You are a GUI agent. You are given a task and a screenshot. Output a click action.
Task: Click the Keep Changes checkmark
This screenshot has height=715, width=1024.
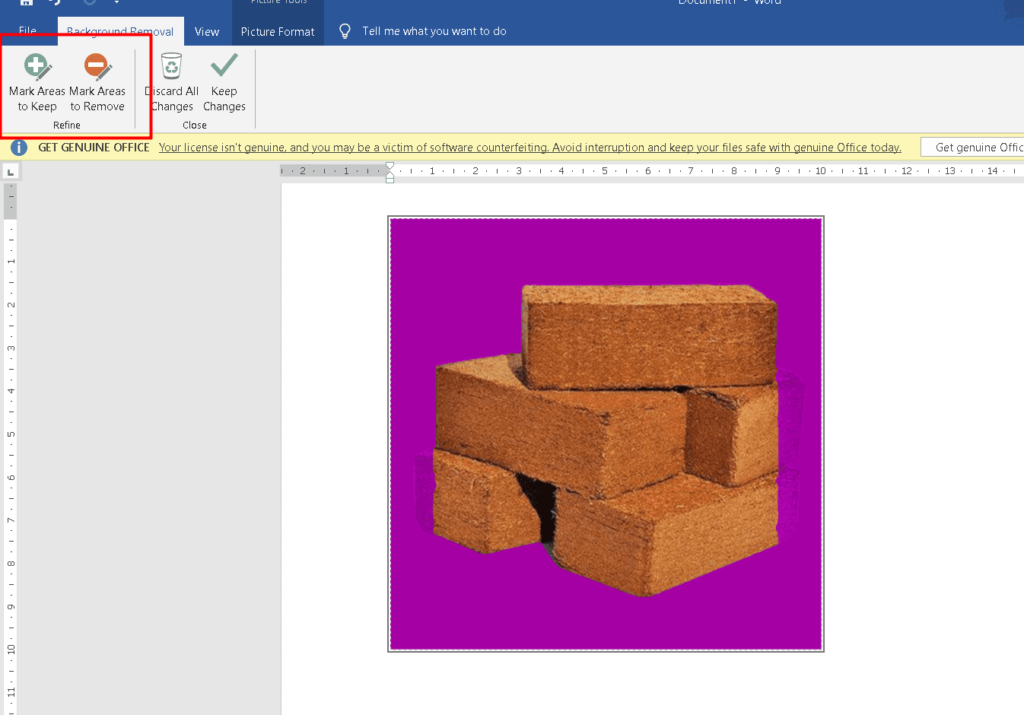click(x=224, y=83)
